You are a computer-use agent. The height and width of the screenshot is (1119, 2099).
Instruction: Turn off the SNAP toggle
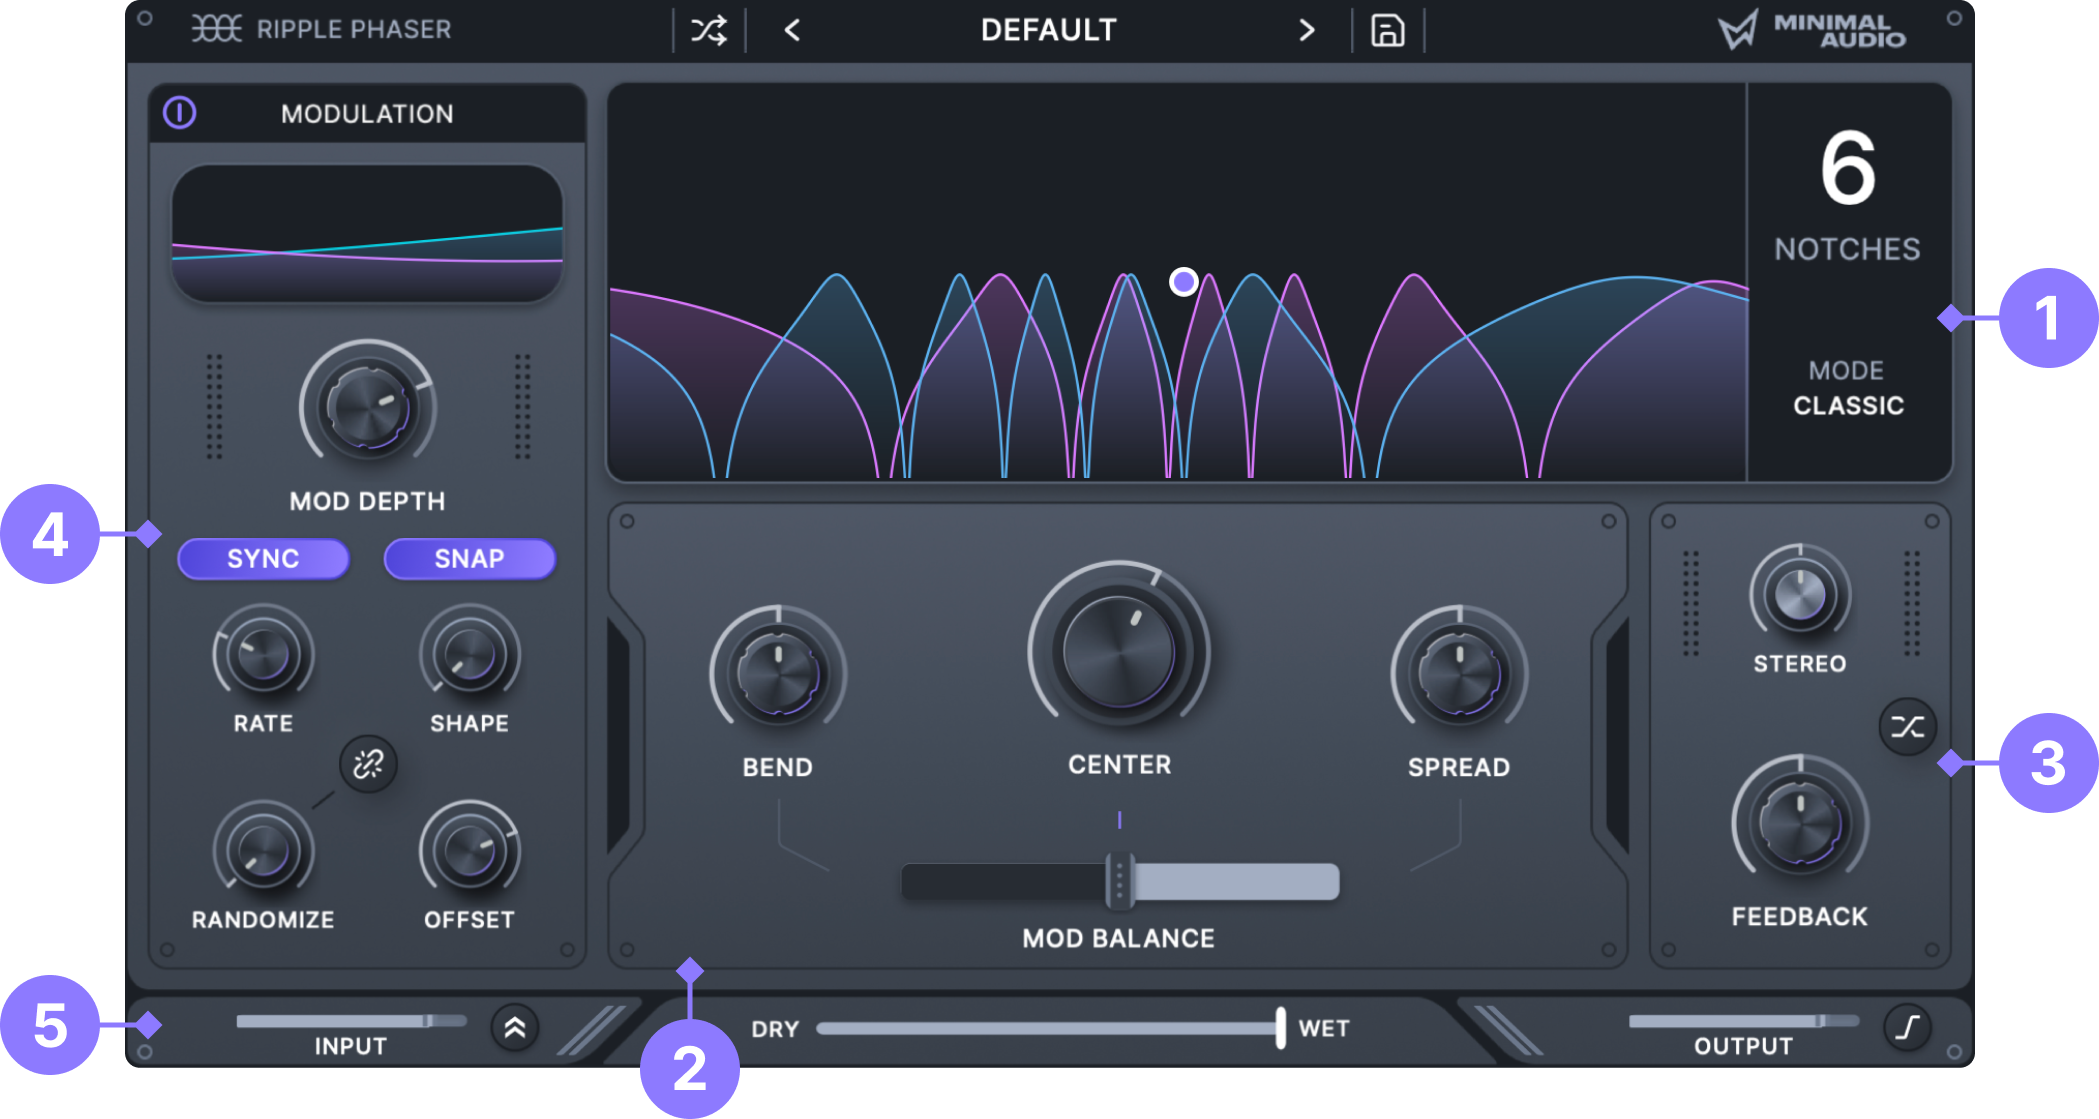click(469, 558)
